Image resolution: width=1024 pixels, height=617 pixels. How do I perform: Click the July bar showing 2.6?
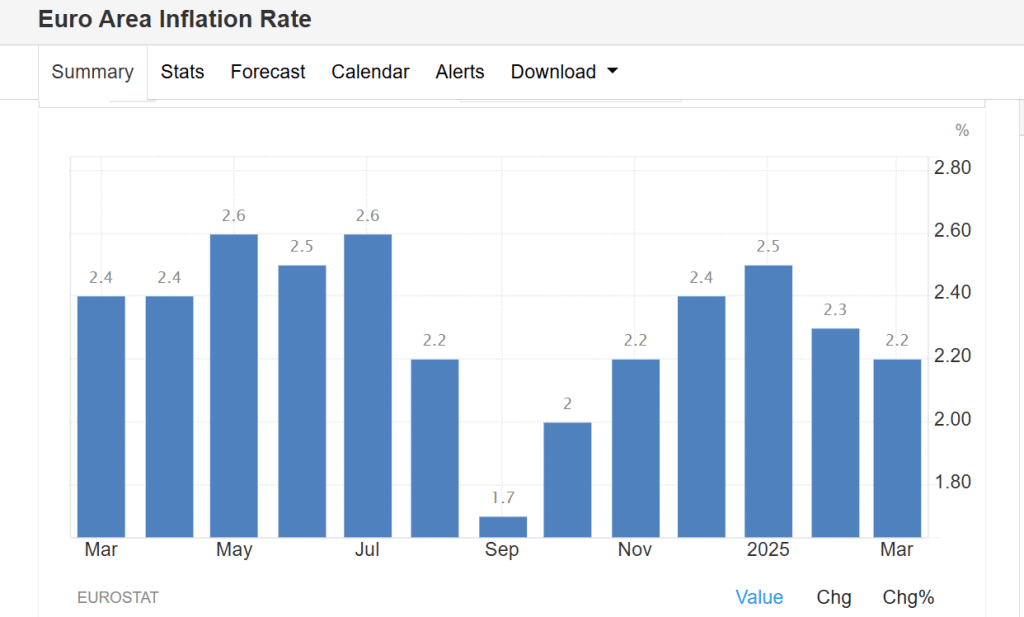368,386
